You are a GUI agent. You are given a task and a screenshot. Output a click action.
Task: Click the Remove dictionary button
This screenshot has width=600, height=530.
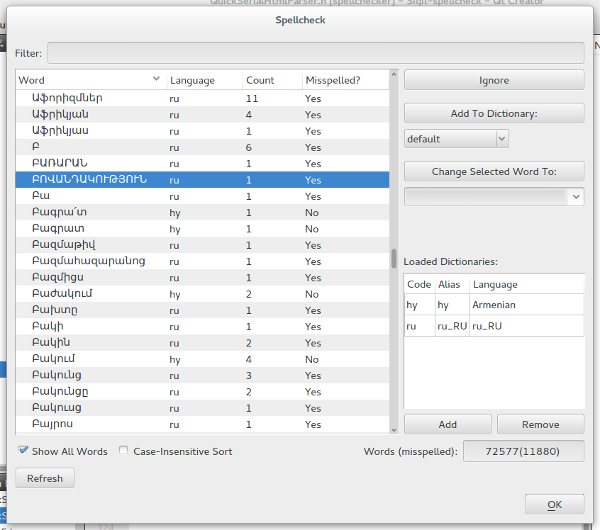pyautogui.click(x=540, y=424)
